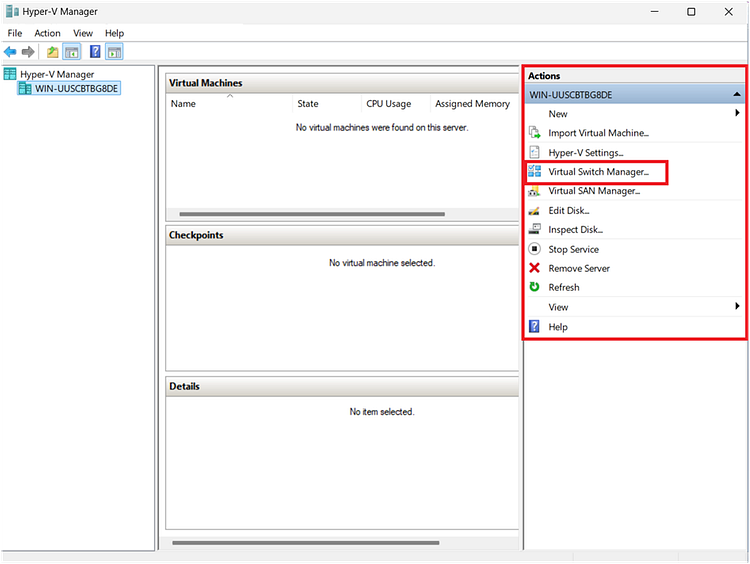750x564 pixels.
Task: Open the Help menu in menu bar
Action: click(114, 33)
